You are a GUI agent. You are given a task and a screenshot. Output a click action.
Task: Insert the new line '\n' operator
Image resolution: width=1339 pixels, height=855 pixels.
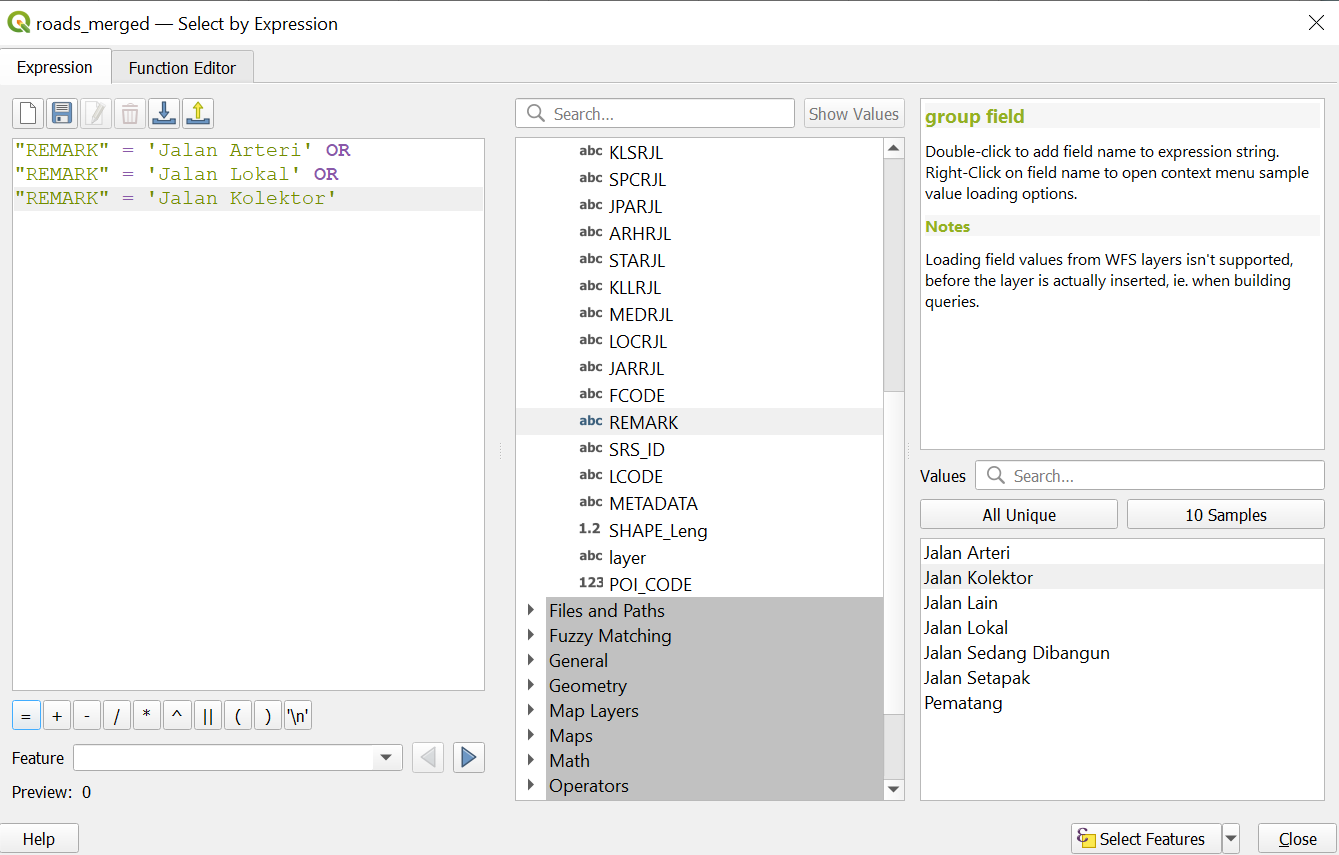pyautogui.click(x=298, y=716)
